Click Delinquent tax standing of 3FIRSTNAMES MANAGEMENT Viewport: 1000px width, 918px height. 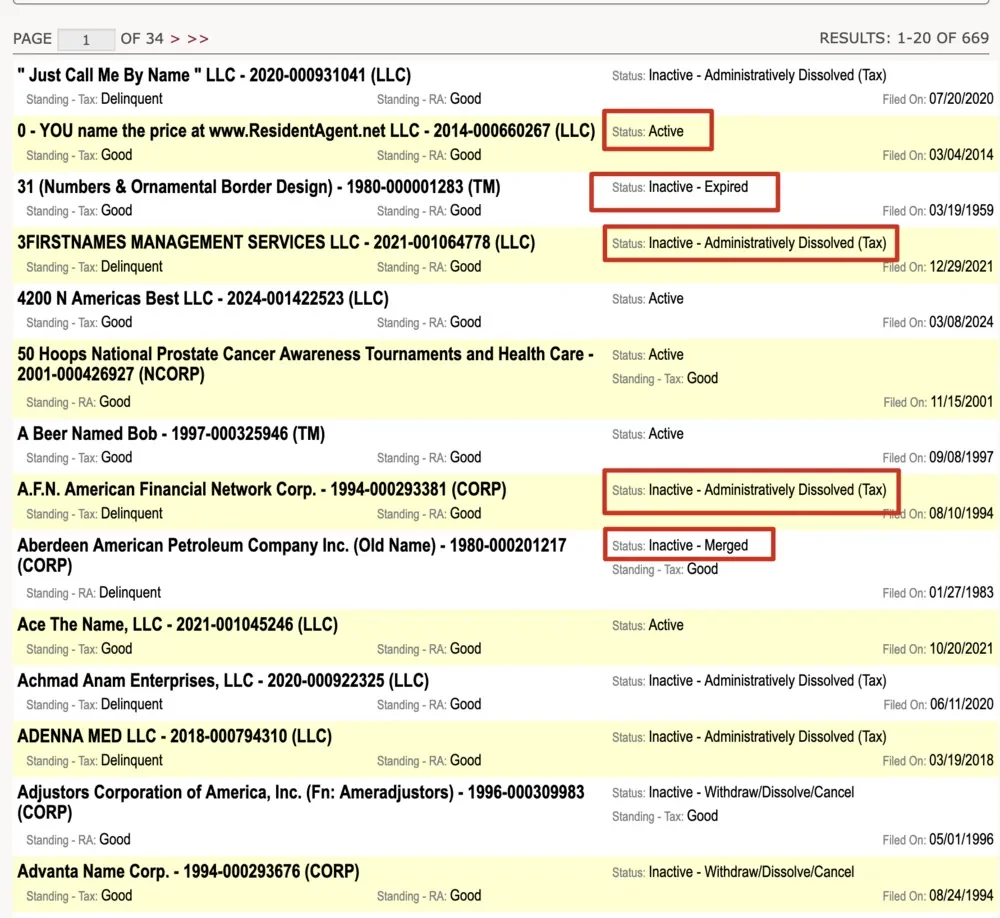(x=132, y=267)
